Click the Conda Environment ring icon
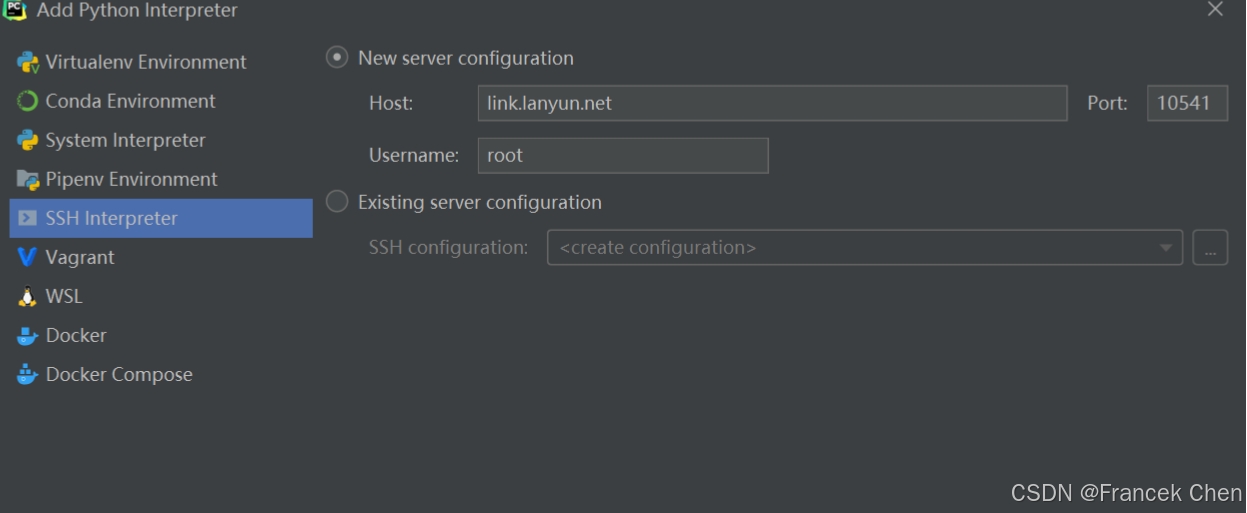The height and width of the screenshot is (513, 1247). [x=27, y=101]
